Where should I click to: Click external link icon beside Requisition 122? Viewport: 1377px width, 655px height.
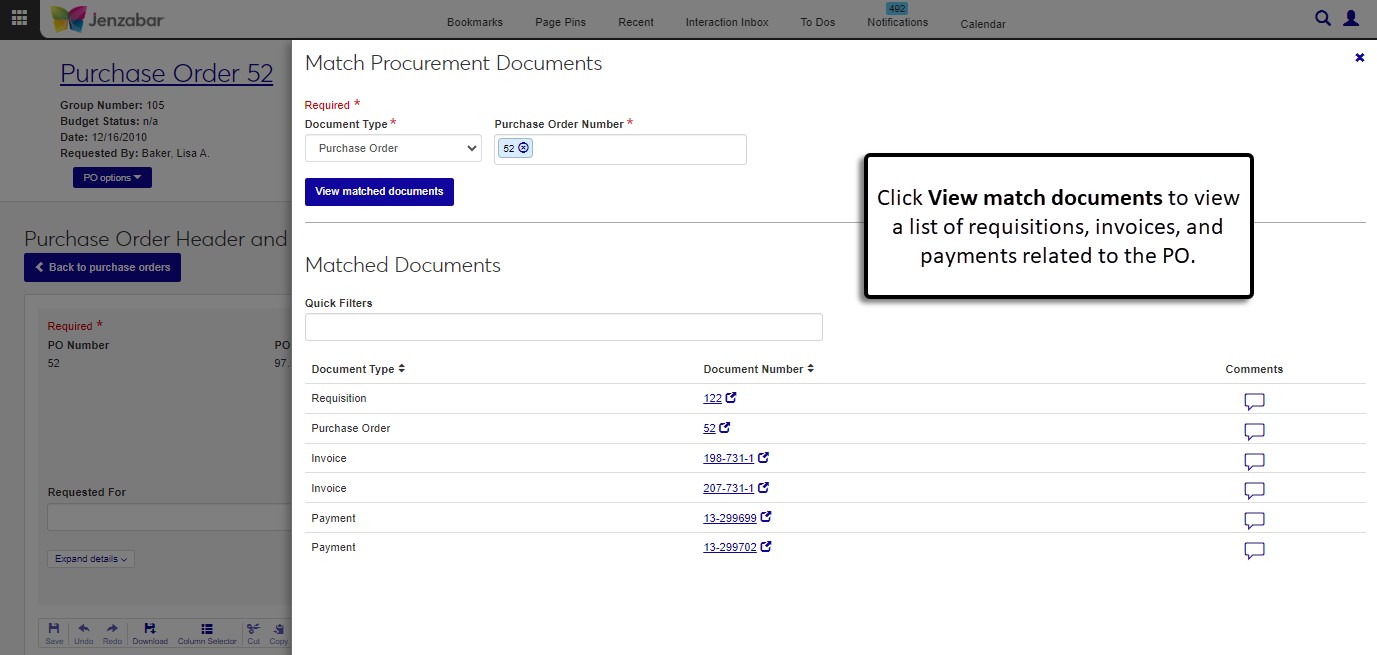click(x=731, y=398)
